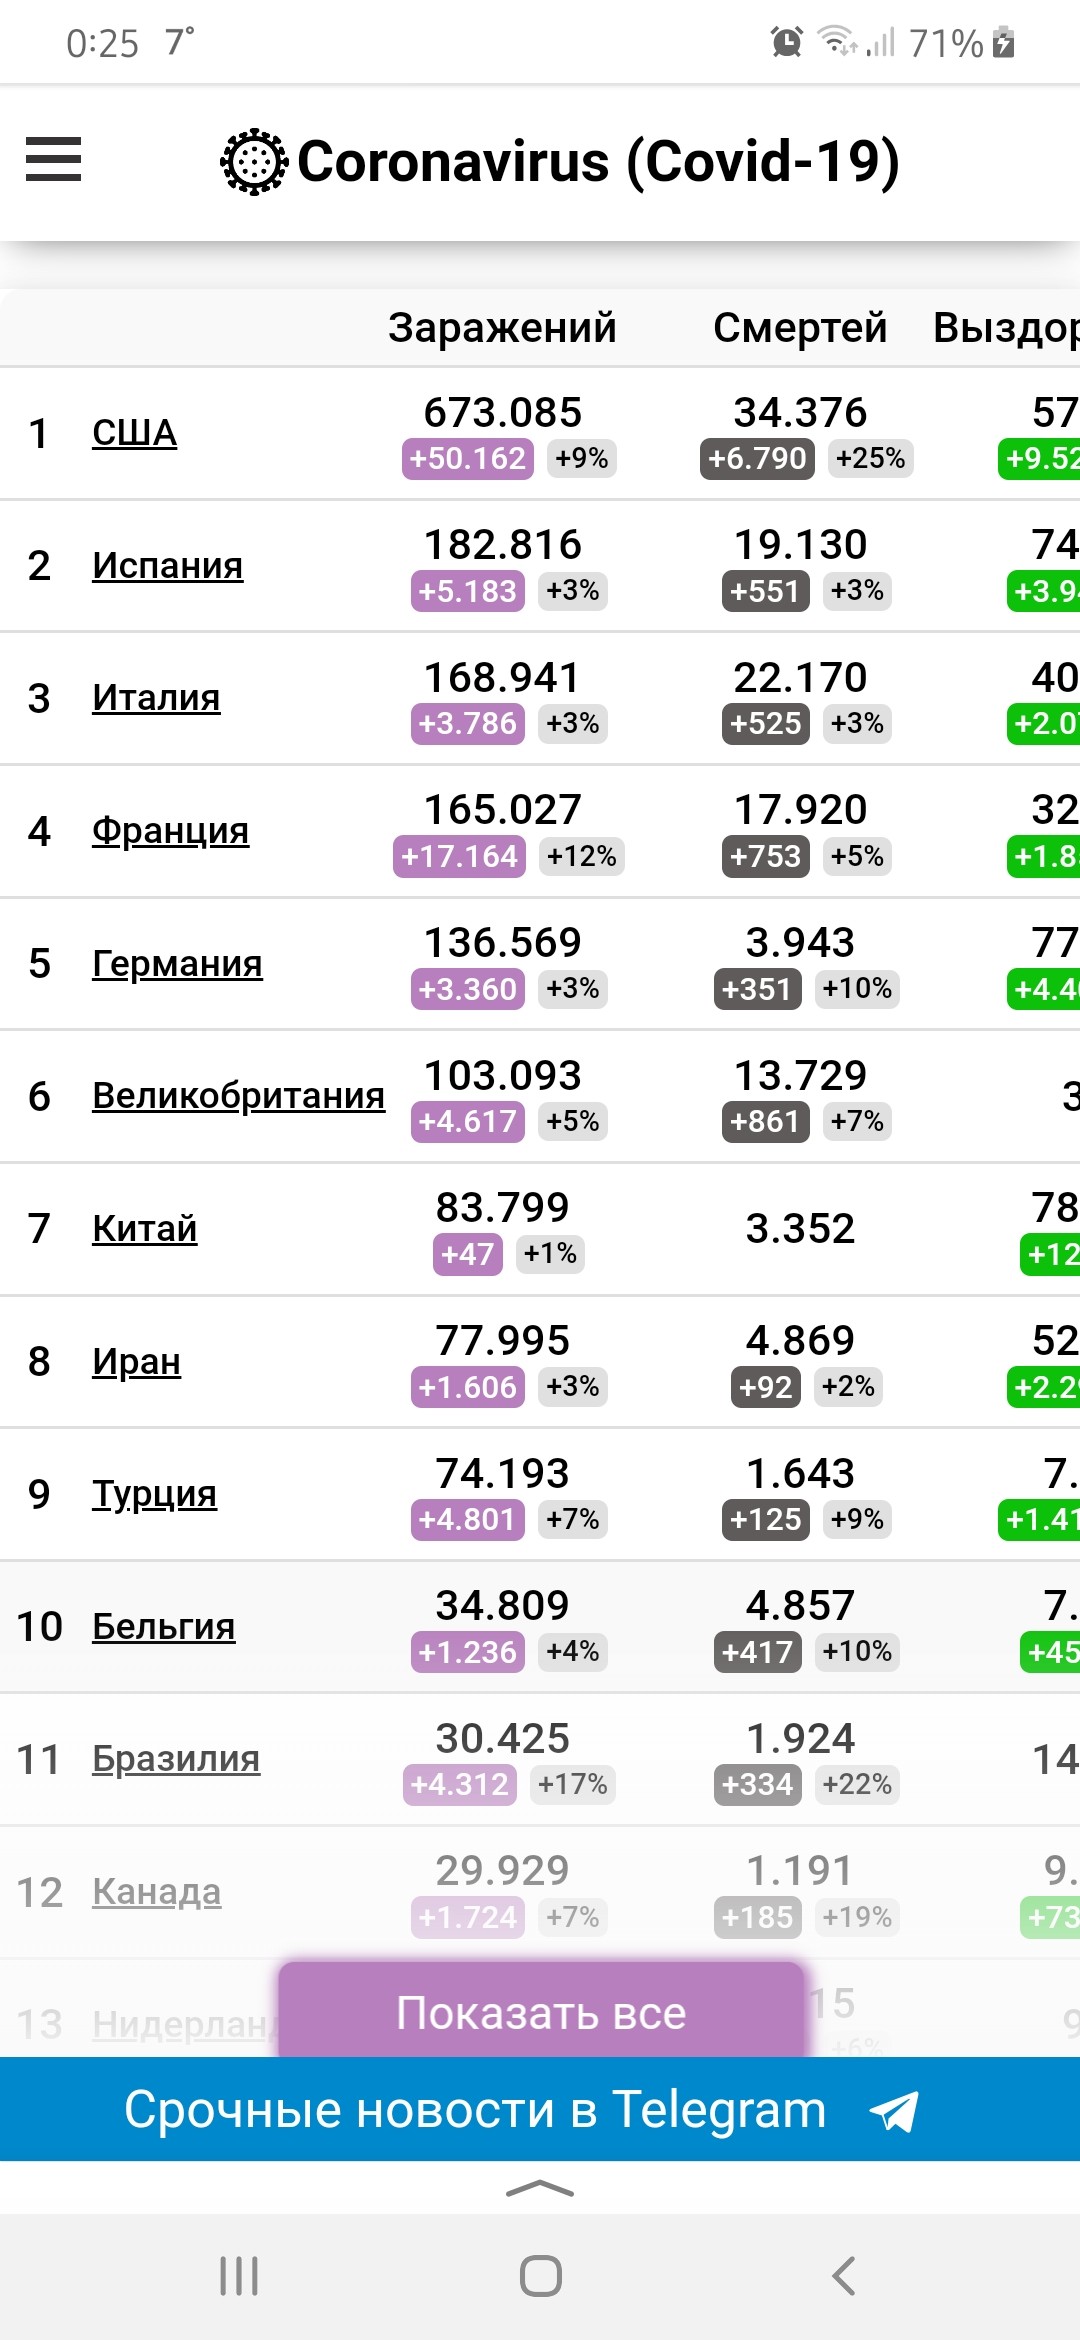Sort by the Заражений column header
The width and height of the screenshot is (1080, 2340).
pos(502,327)
